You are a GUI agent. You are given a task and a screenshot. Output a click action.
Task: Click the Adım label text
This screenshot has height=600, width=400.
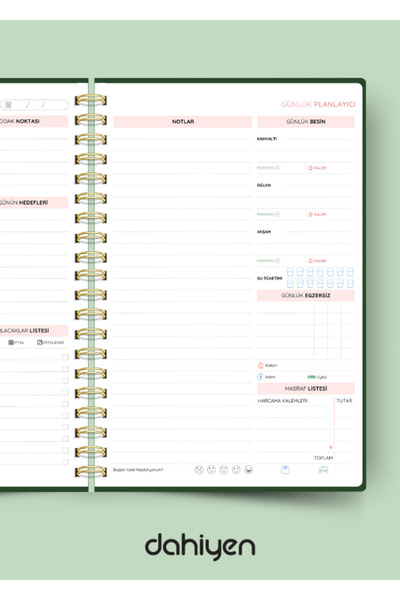point(270,377)
